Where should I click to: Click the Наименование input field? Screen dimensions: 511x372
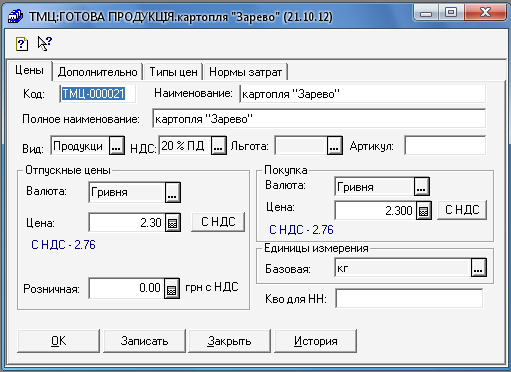tap(362, 94)
